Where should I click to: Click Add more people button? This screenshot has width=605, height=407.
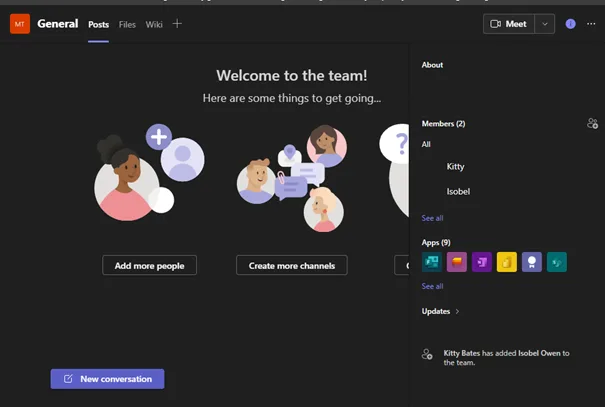coord(149,265)
